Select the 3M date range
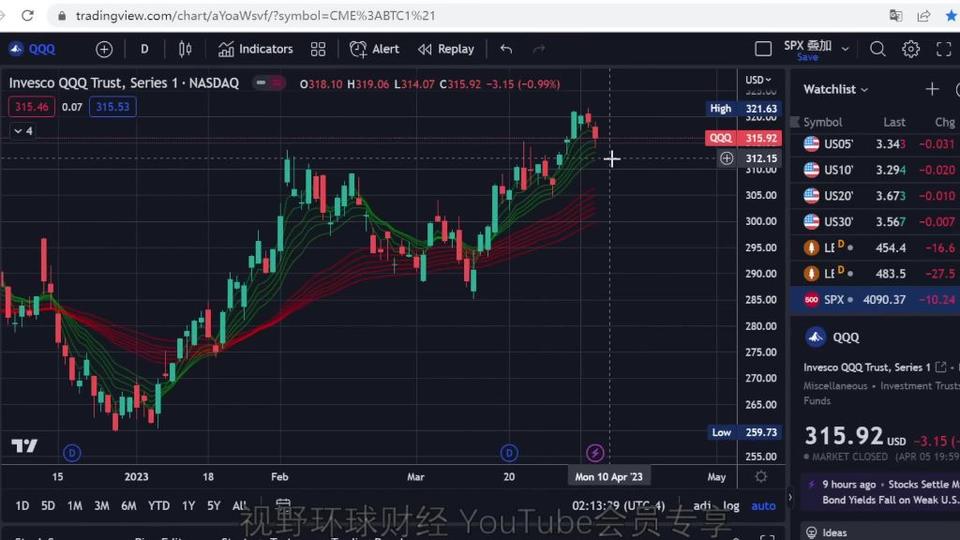This screenshot has height=540, width=960. [102, 506]
